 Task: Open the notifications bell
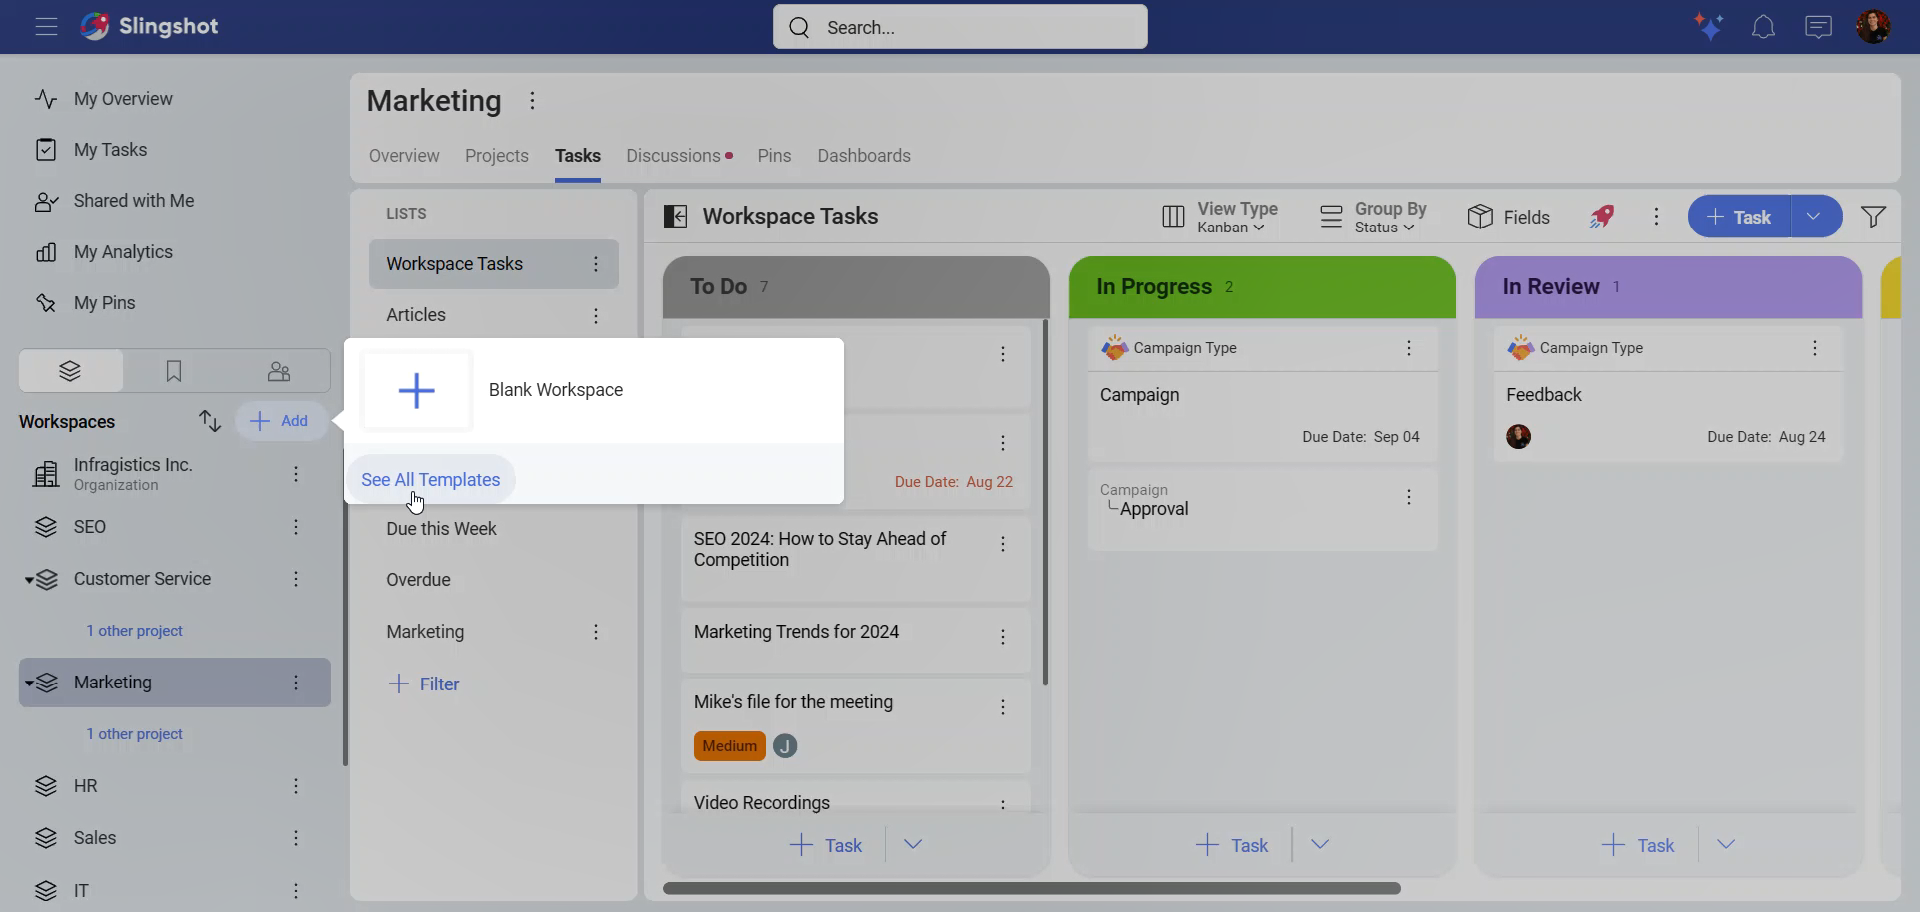click(x=1763, y=27)
